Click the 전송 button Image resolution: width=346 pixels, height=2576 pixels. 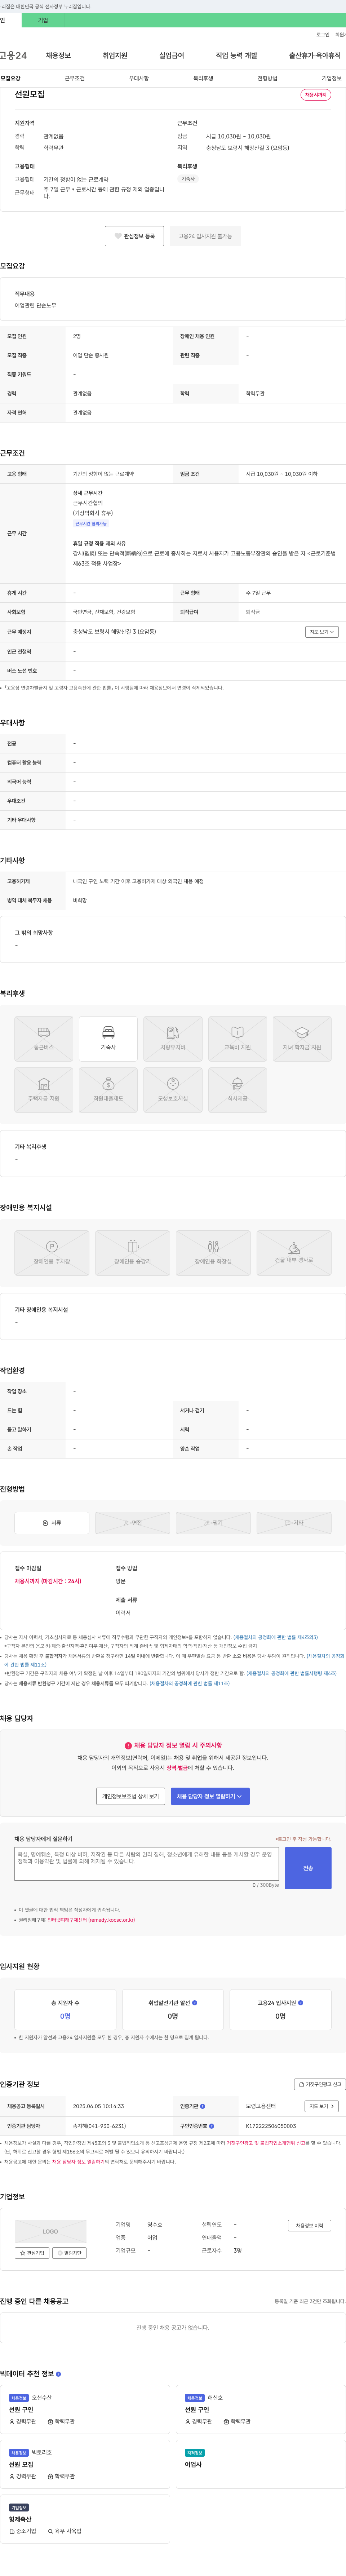(308, 1868)
